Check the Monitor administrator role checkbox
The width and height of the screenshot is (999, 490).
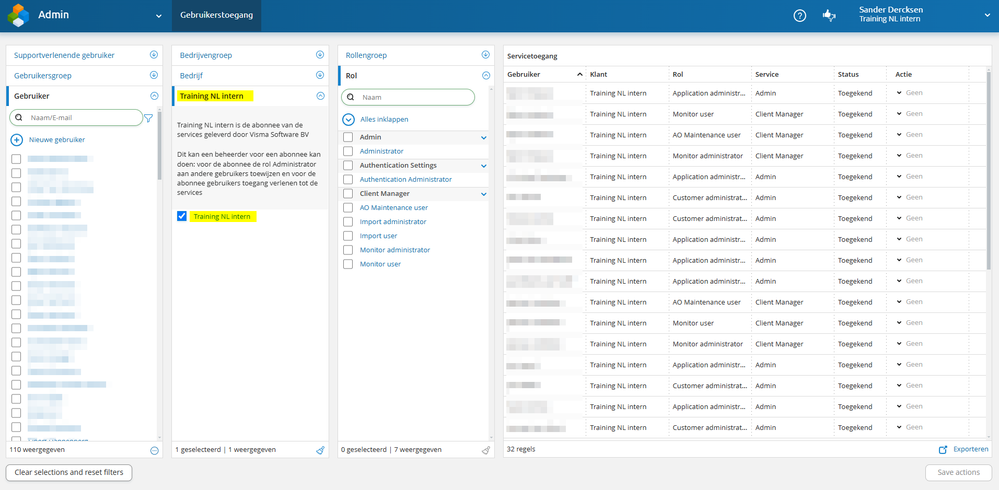pyautogui.click(x=348, y=250)
